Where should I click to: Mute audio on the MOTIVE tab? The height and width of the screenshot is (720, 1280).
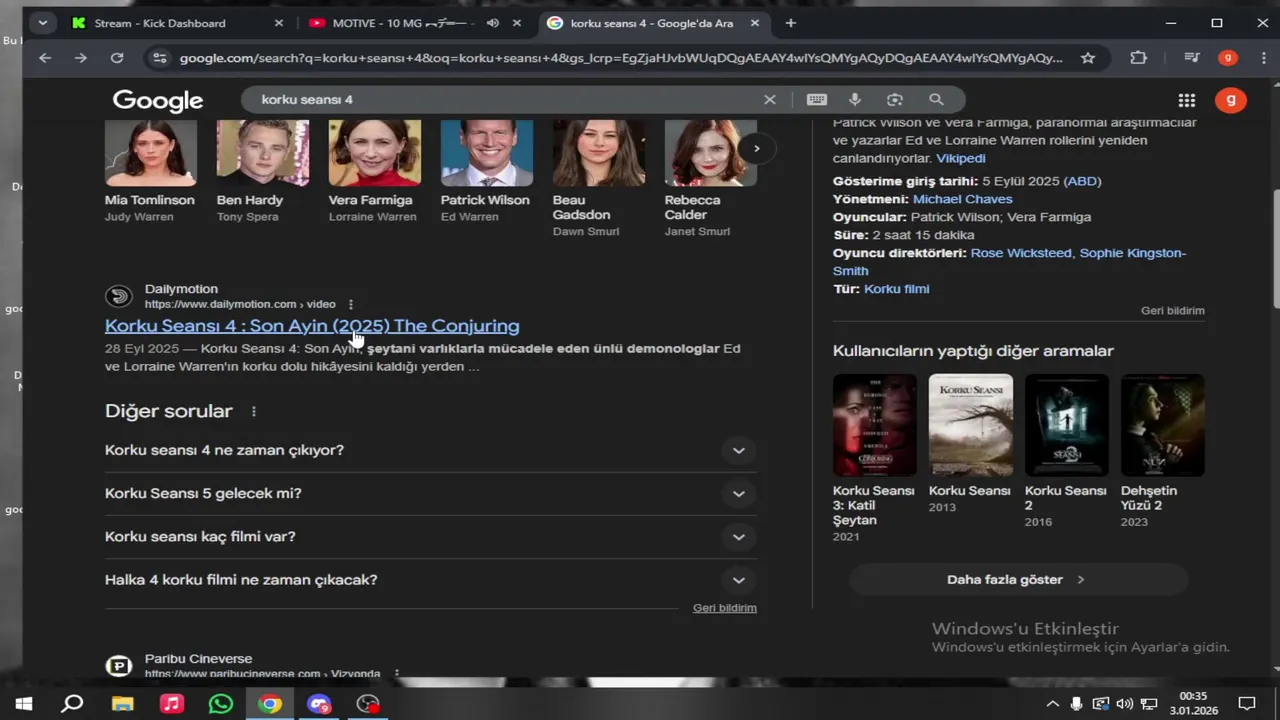click(493, 23)
